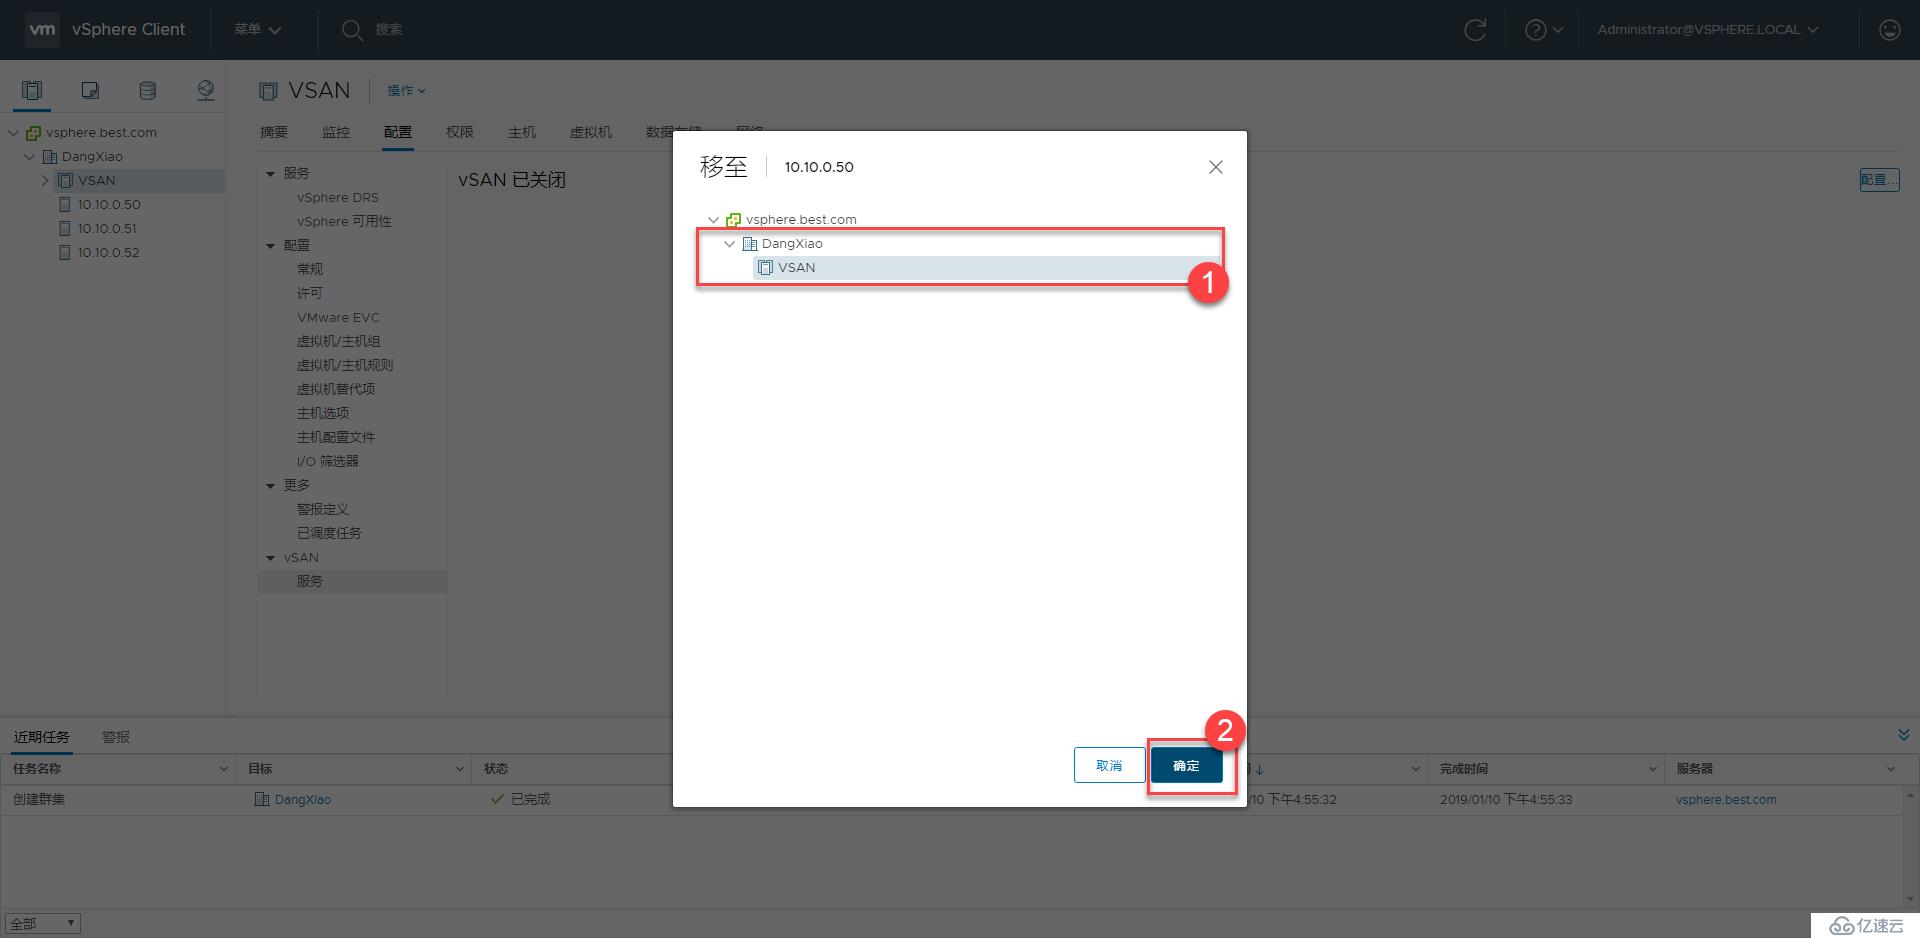The image size is (1920, 938).
Task: Open the VMs and Templates inventory view icon
Action: pos(90,90)
